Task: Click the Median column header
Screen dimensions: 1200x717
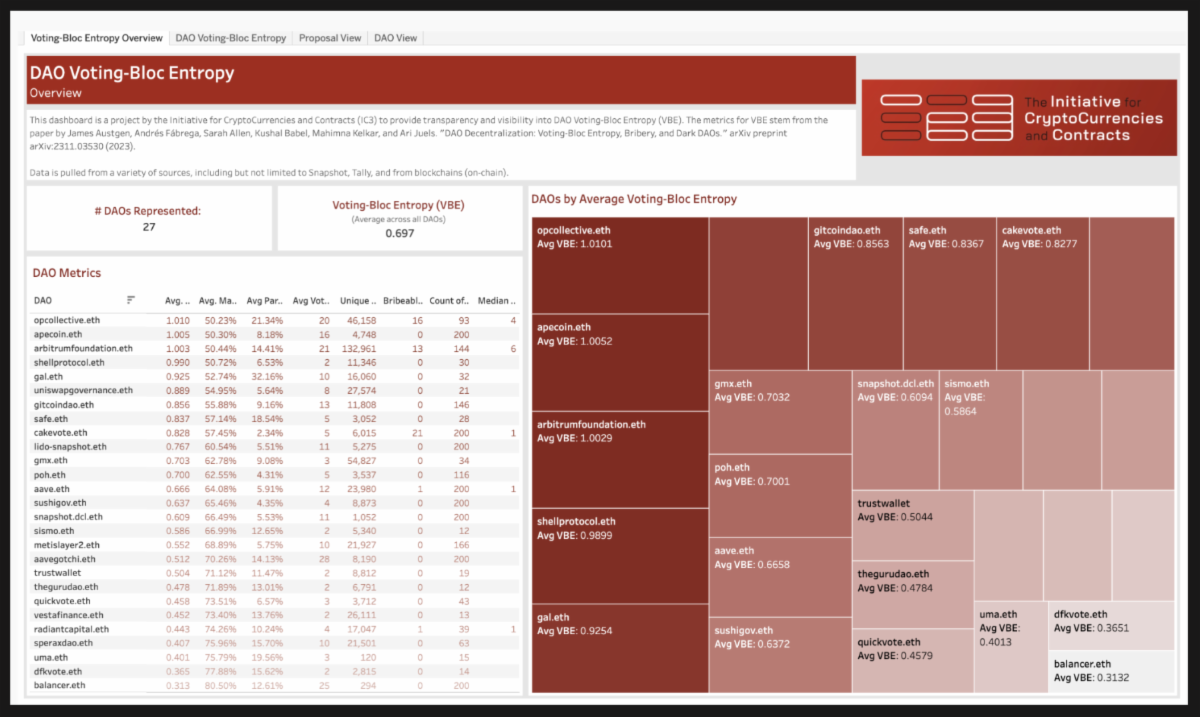Action: (x=497, y=300)
